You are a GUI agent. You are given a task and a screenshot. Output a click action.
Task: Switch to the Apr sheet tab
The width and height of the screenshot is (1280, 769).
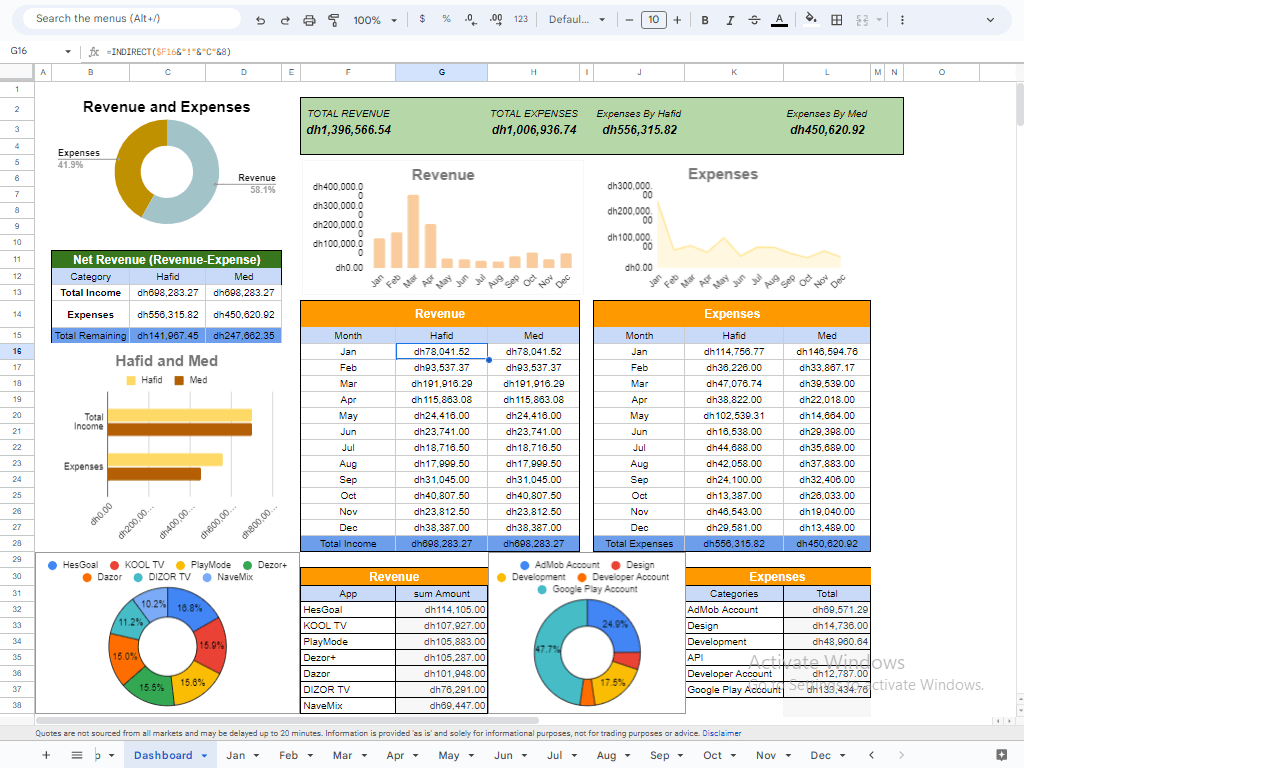tap(395, 755)
